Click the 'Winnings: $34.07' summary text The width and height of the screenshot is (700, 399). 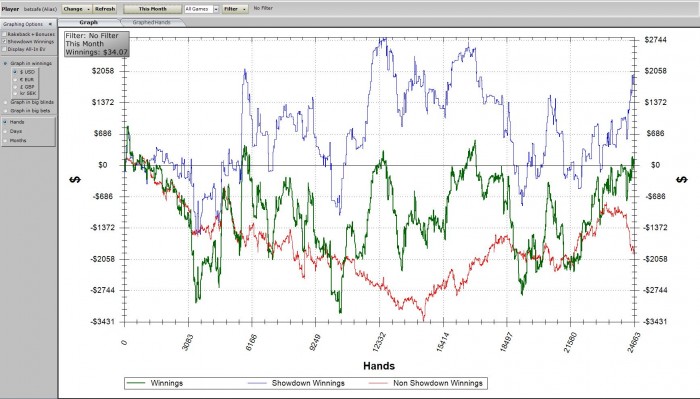click(96, 52)
